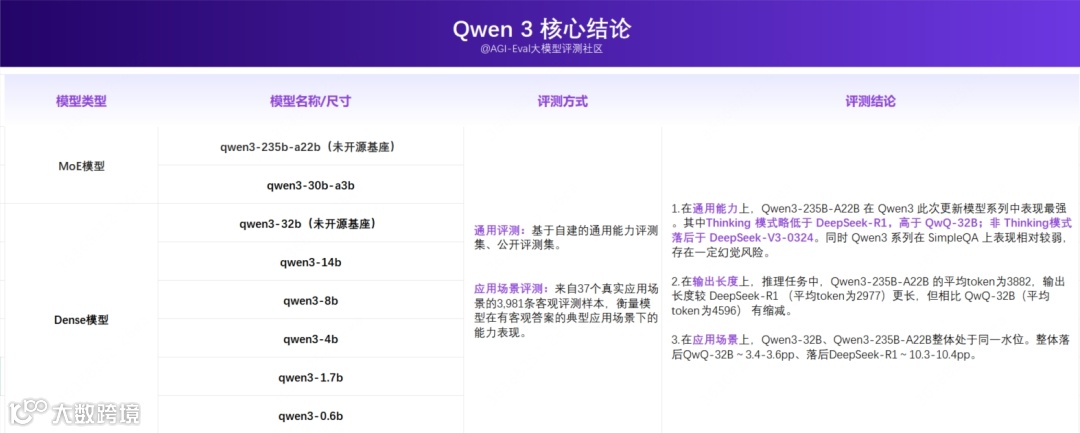1080x433 pixels.
Task: Click the 'qwen3-0.6b' row
Action: (x=311, y=415)
